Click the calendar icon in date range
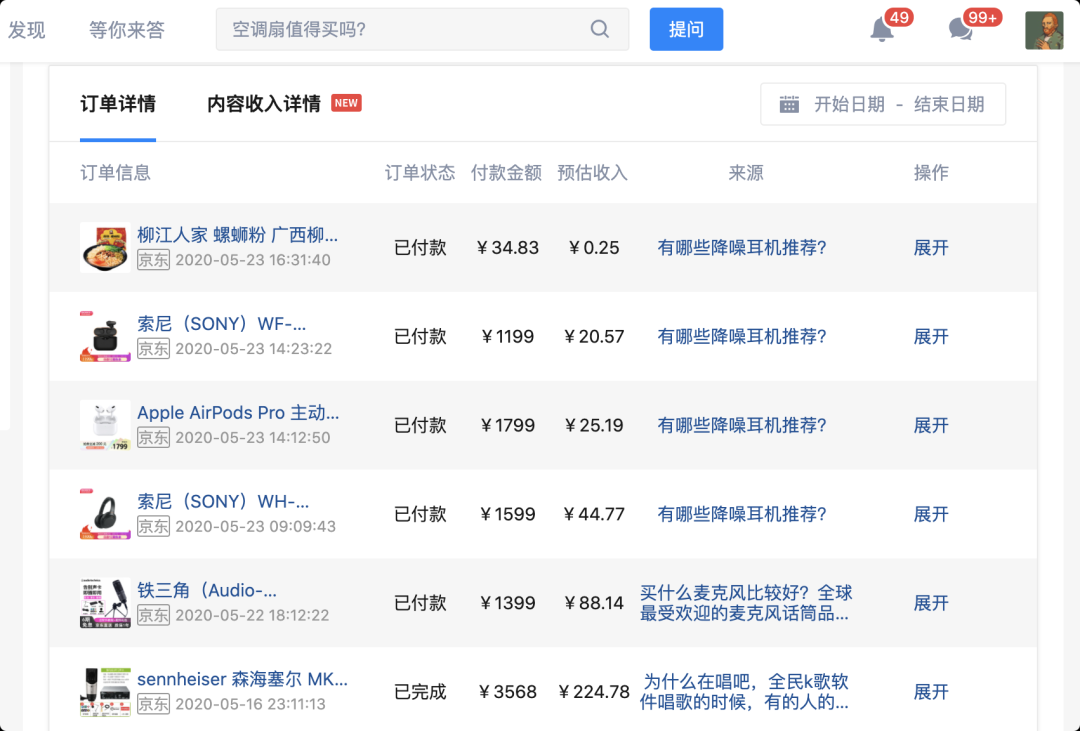This screenshot has height=731, width=1080. [x=789, y=105]
